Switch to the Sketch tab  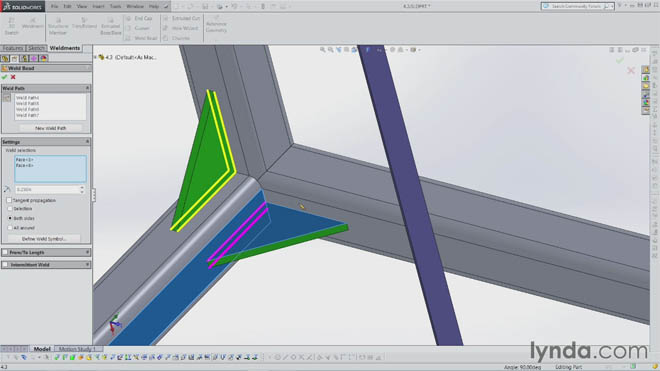tap(36, 48)
